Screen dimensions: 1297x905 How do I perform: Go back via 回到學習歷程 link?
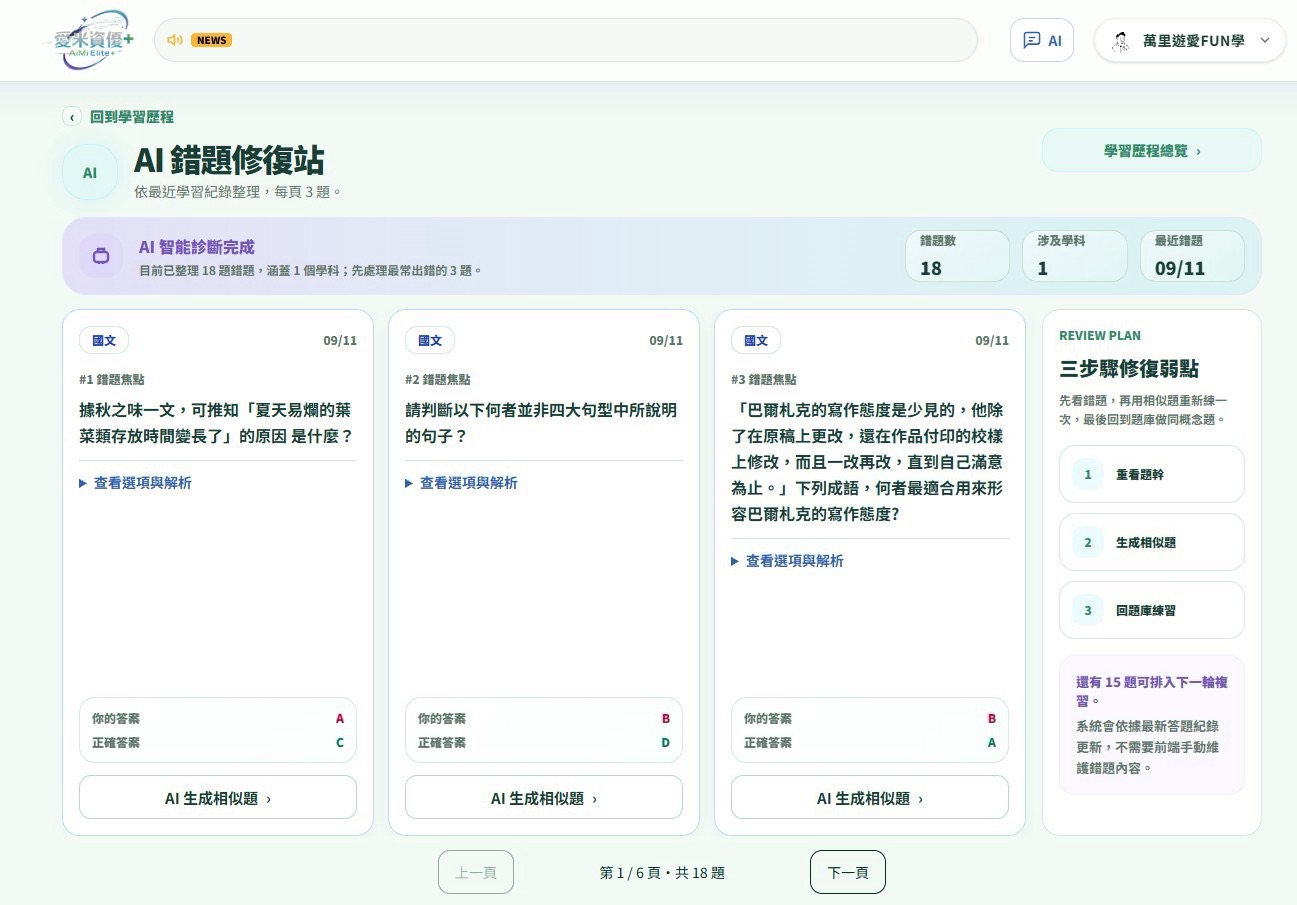[x=132, y=117]
